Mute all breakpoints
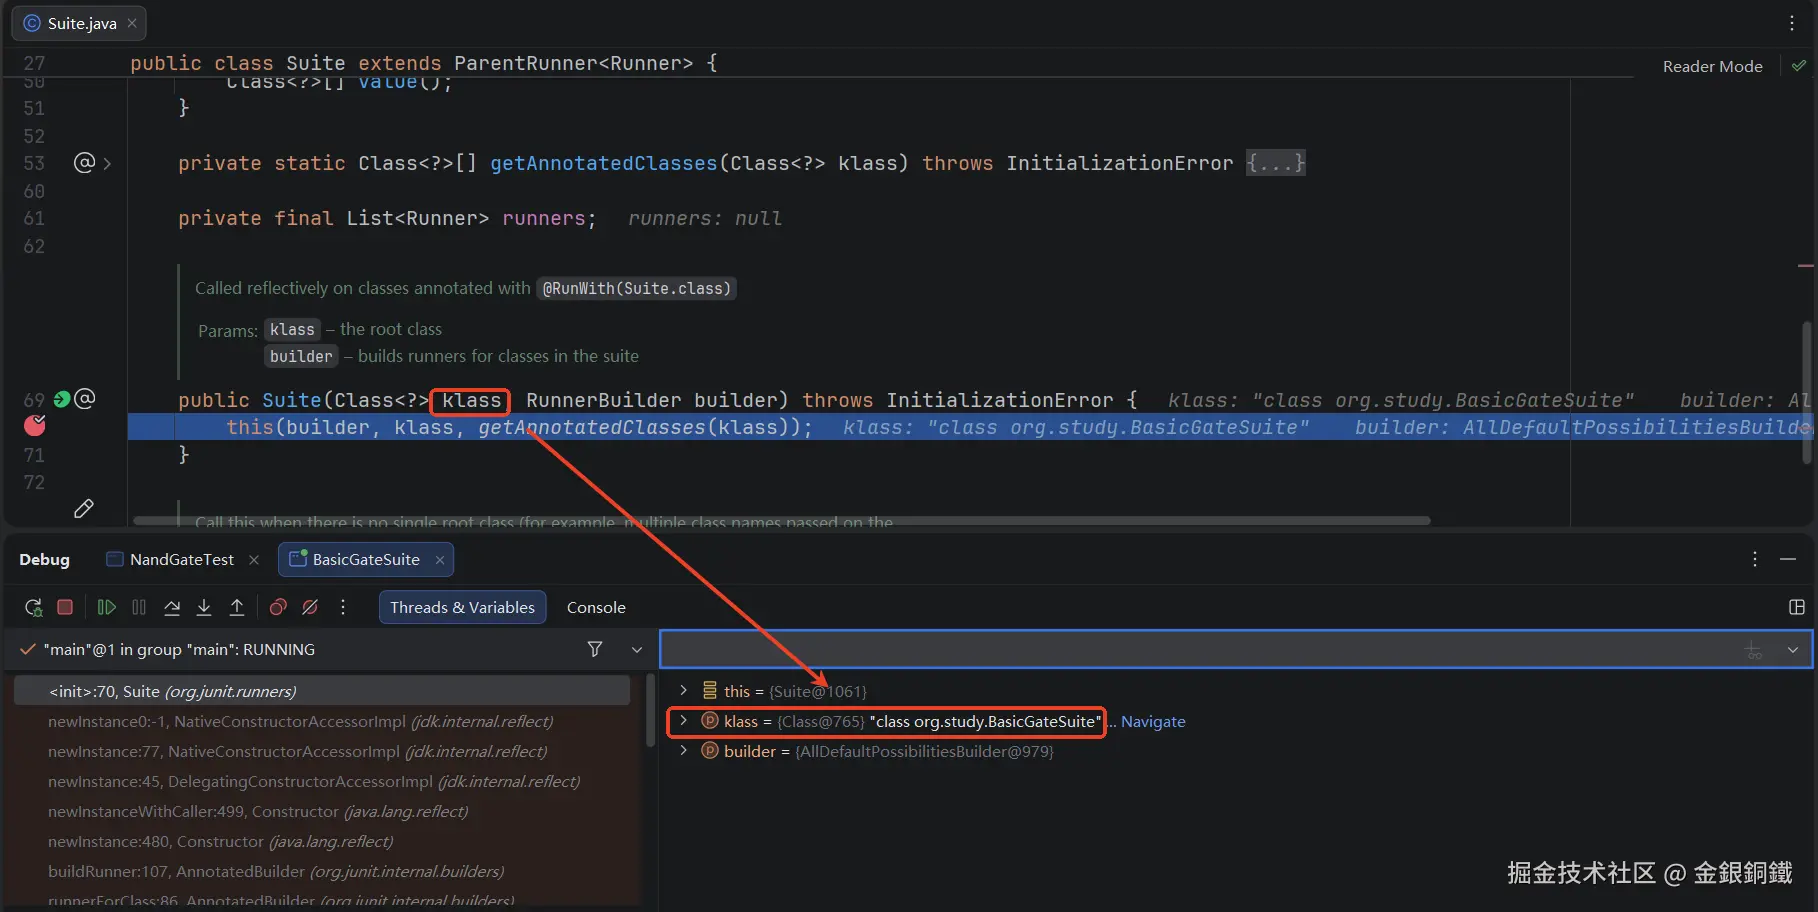The image size is (1818, 912). [311, 607]
